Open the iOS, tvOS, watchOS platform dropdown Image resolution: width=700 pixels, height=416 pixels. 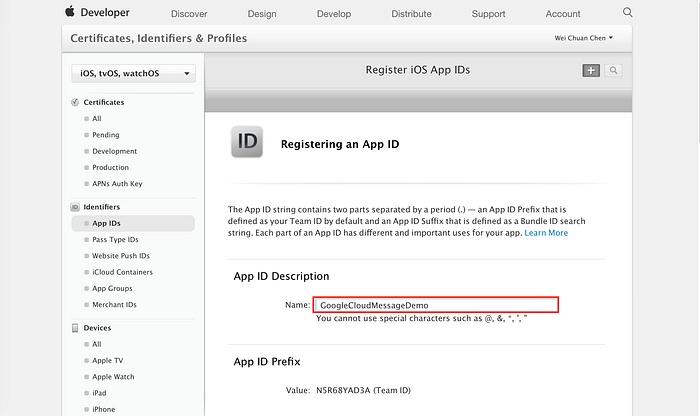[x=133, y=74]
